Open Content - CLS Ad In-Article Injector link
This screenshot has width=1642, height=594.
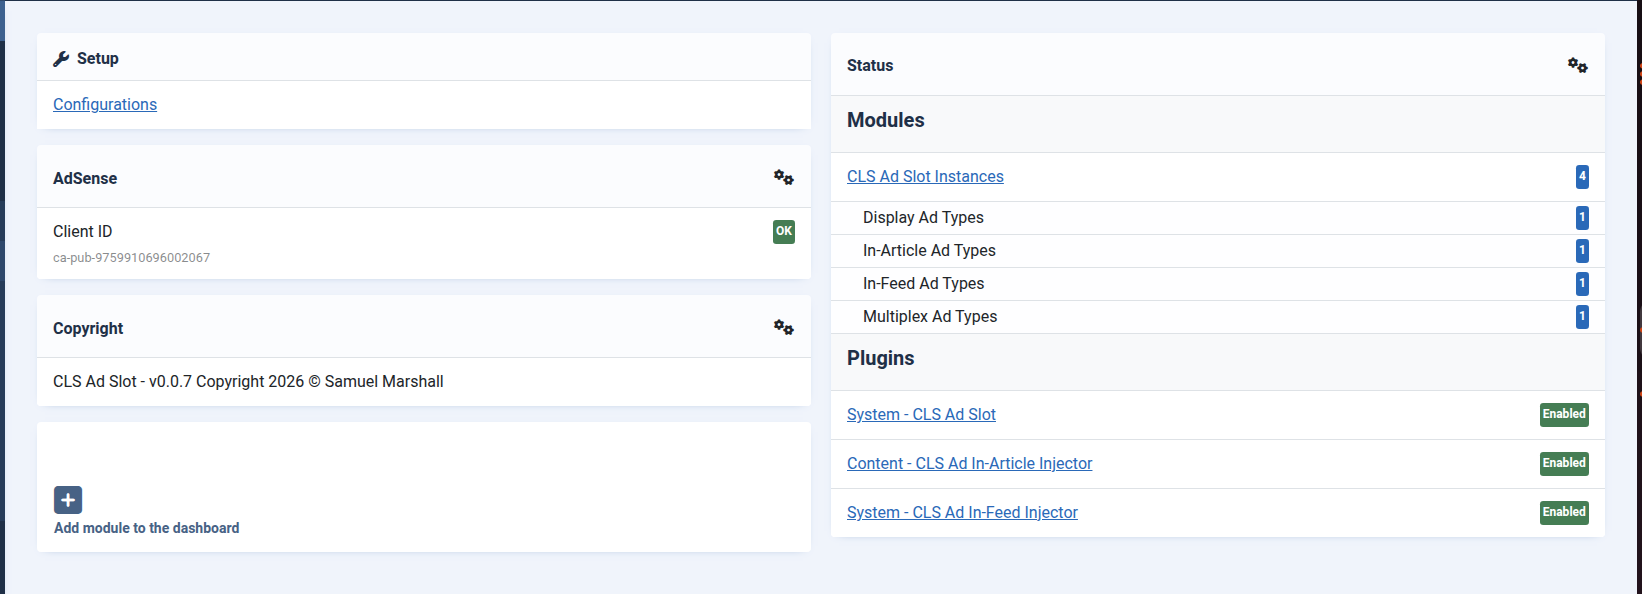pyautogui.click(x=969, y=463)
